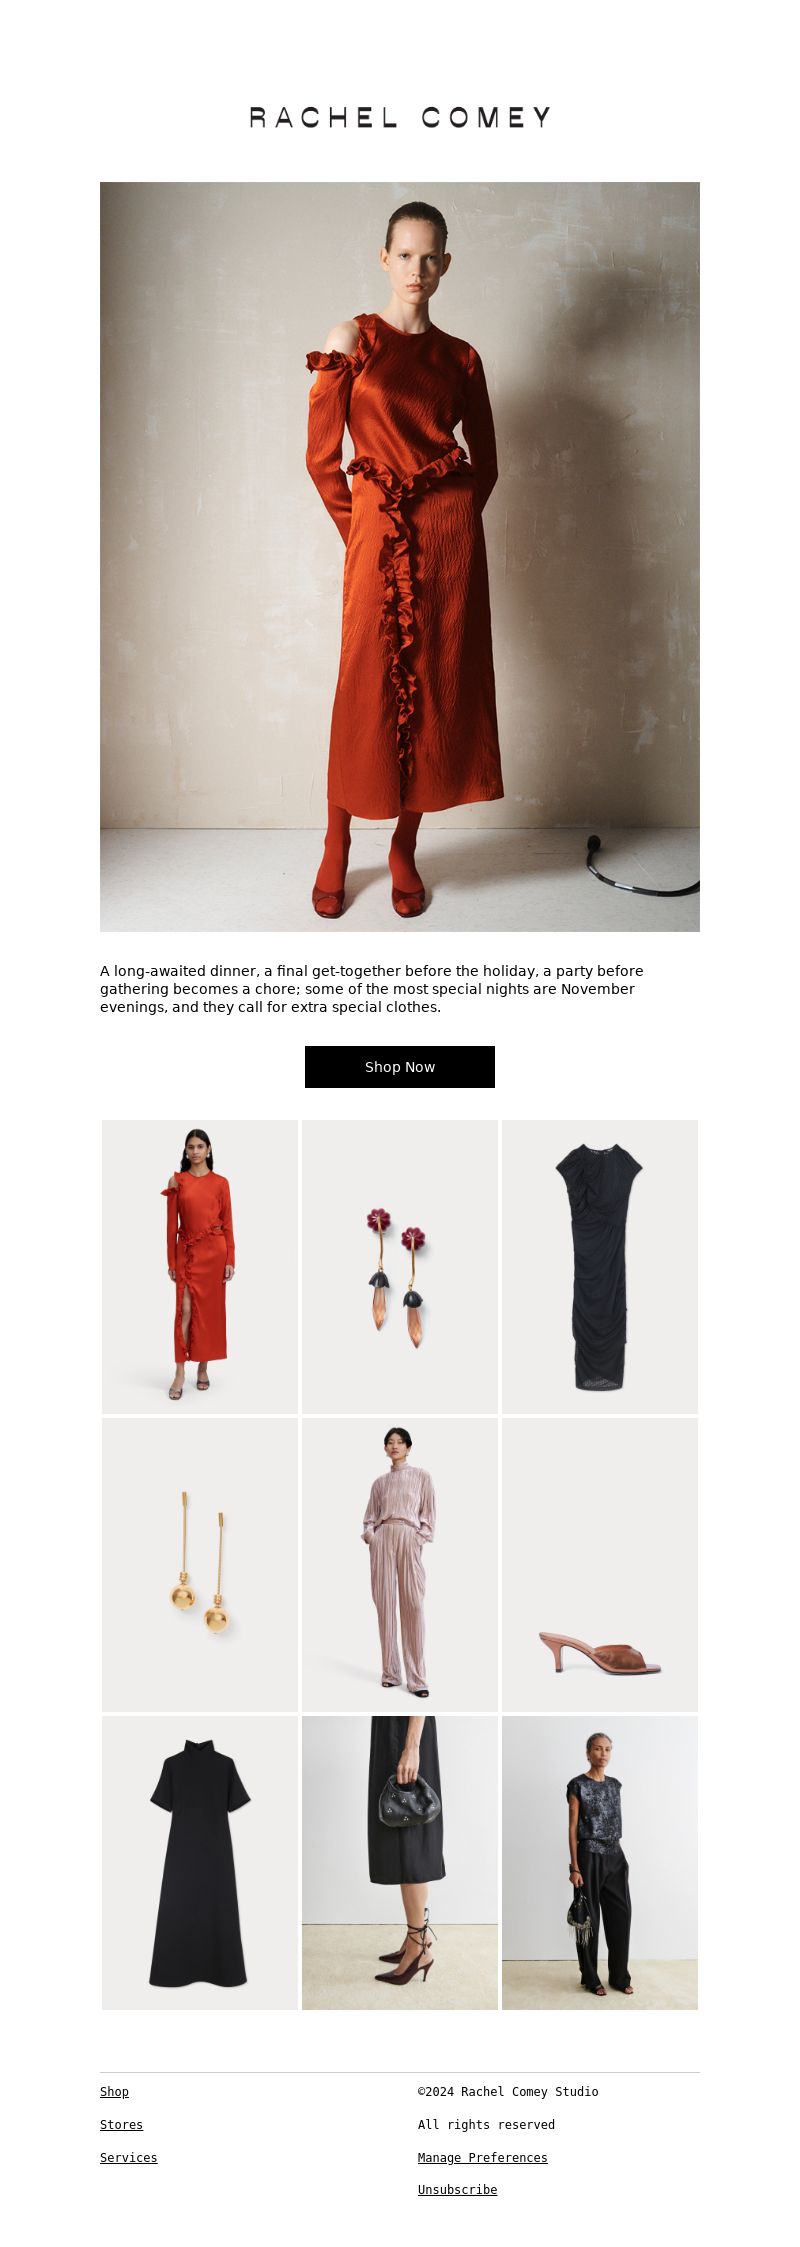Click the November evenings paragraph text
Viewport: 800px width, 2247px height.
tap(372, 989)
